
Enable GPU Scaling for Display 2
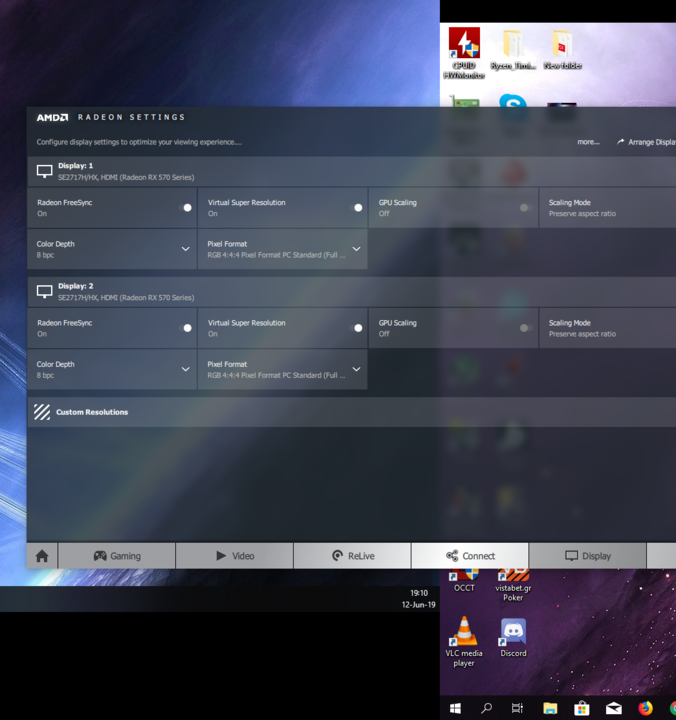(526, 328)
